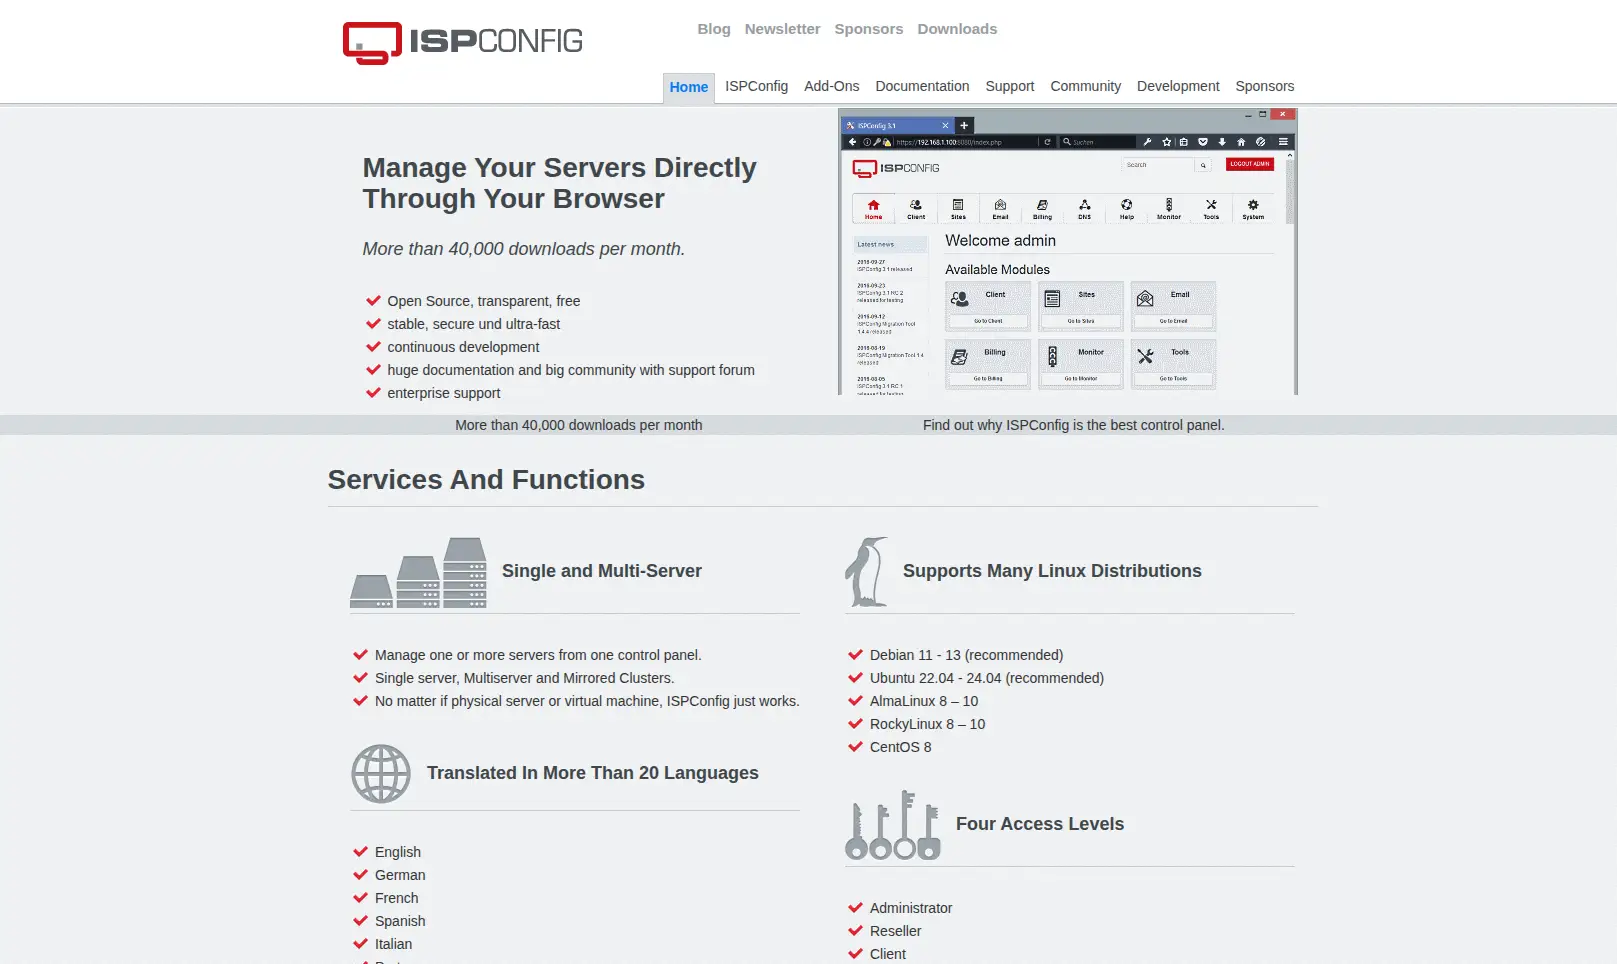
Task: Click the Sponsors link next to Newsletter
Action: [x=869, y=29]
